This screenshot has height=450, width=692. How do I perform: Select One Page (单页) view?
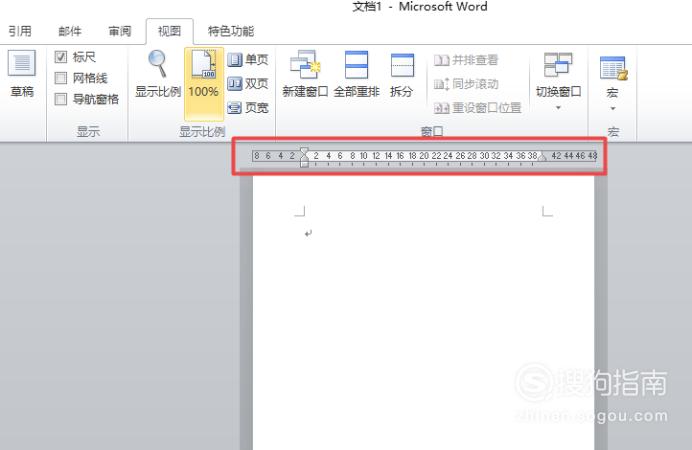[x=248, y=59]
